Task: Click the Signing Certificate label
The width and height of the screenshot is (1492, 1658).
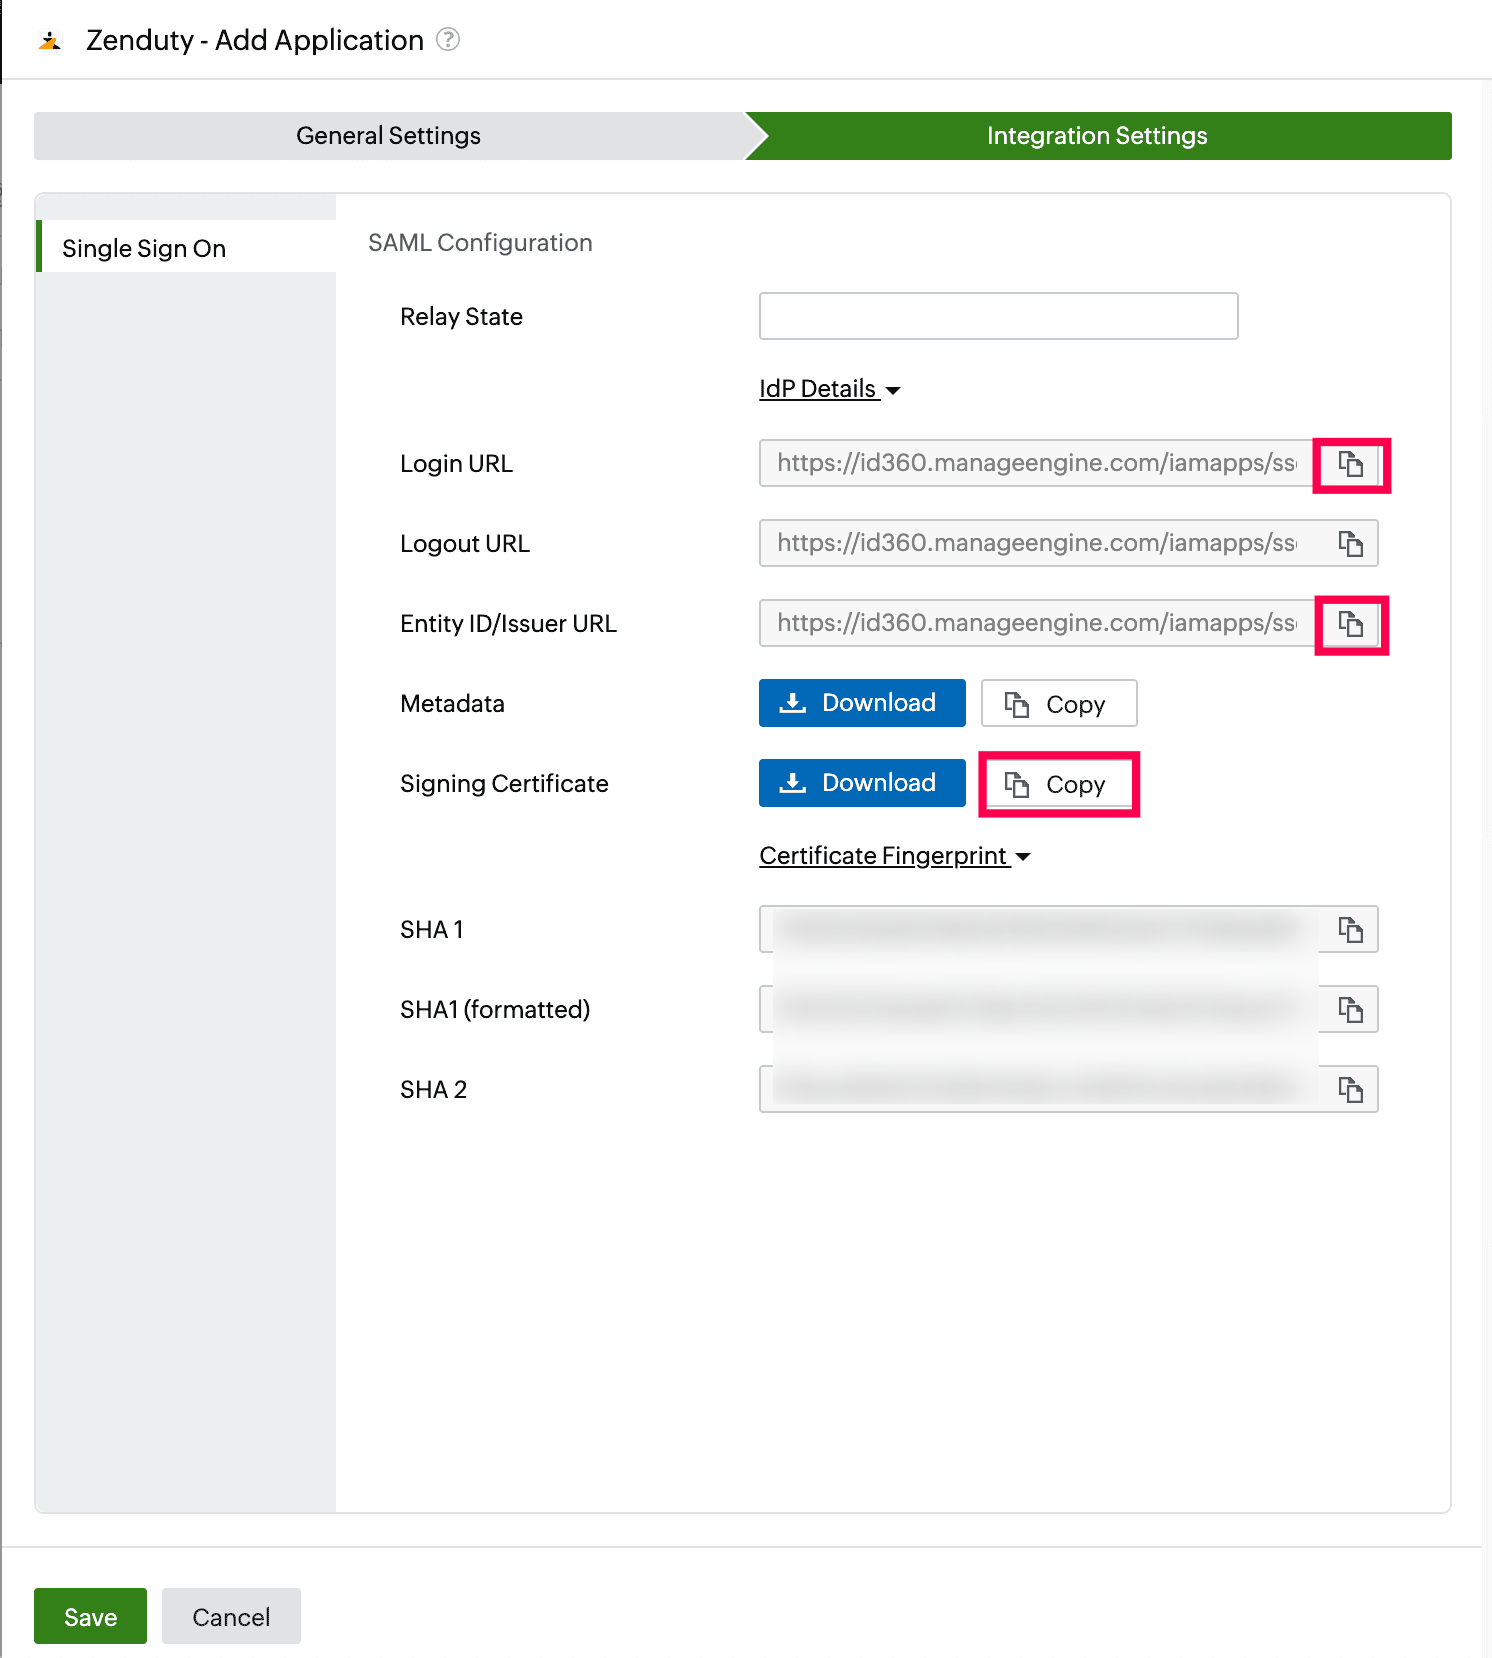Action: (504, 784)
